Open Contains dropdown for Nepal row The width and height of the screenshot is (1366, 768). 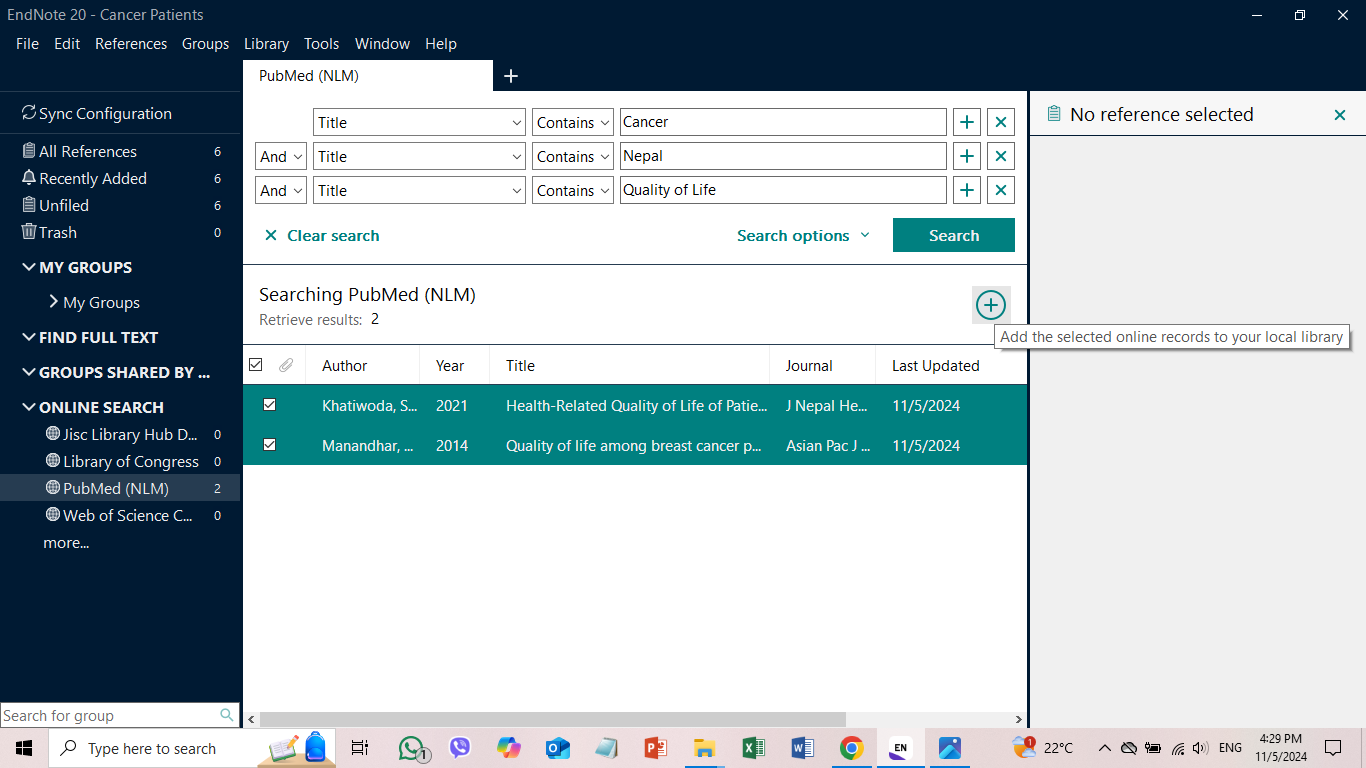tap(572, 156)
